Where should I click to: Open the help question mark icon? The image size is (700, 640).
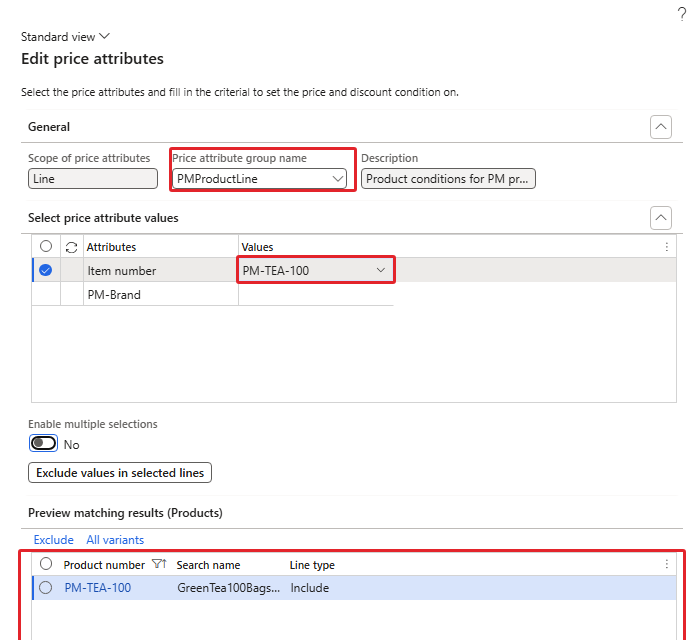[681, 14]
